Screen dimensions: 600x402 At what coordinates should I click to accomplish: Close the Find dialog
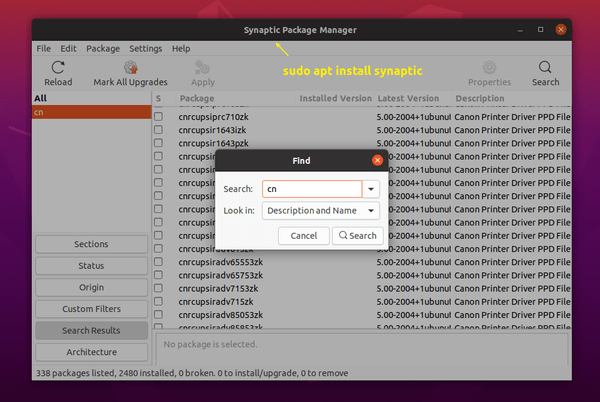point(377,160)
